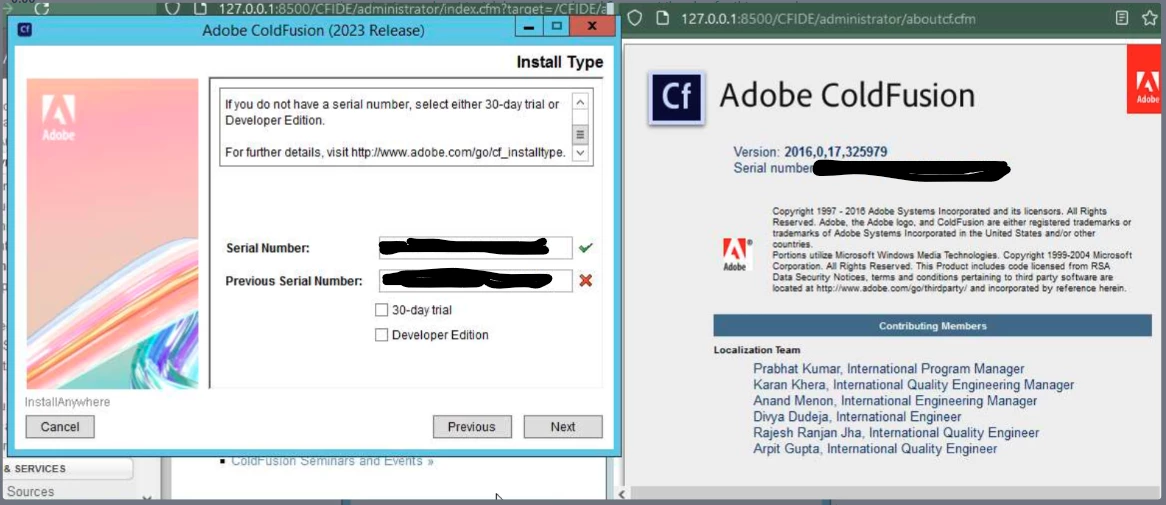Click the Contributing Members header bar
1166x505 pixels.
[933, 326]
